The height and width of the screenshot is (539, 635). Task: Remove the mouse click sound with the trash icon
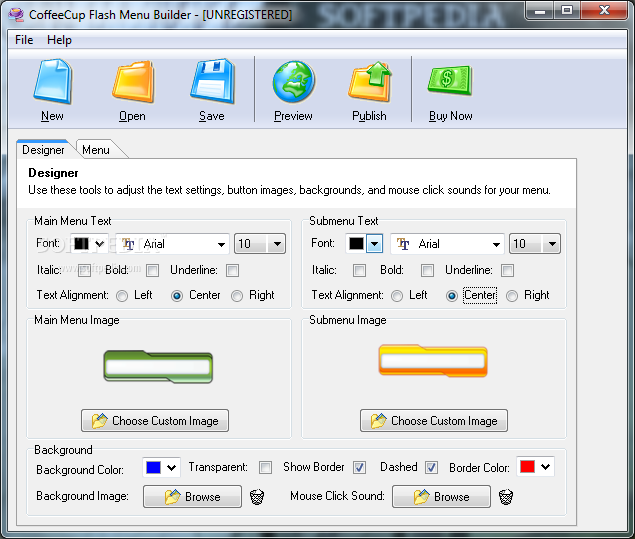pos(506,496)
